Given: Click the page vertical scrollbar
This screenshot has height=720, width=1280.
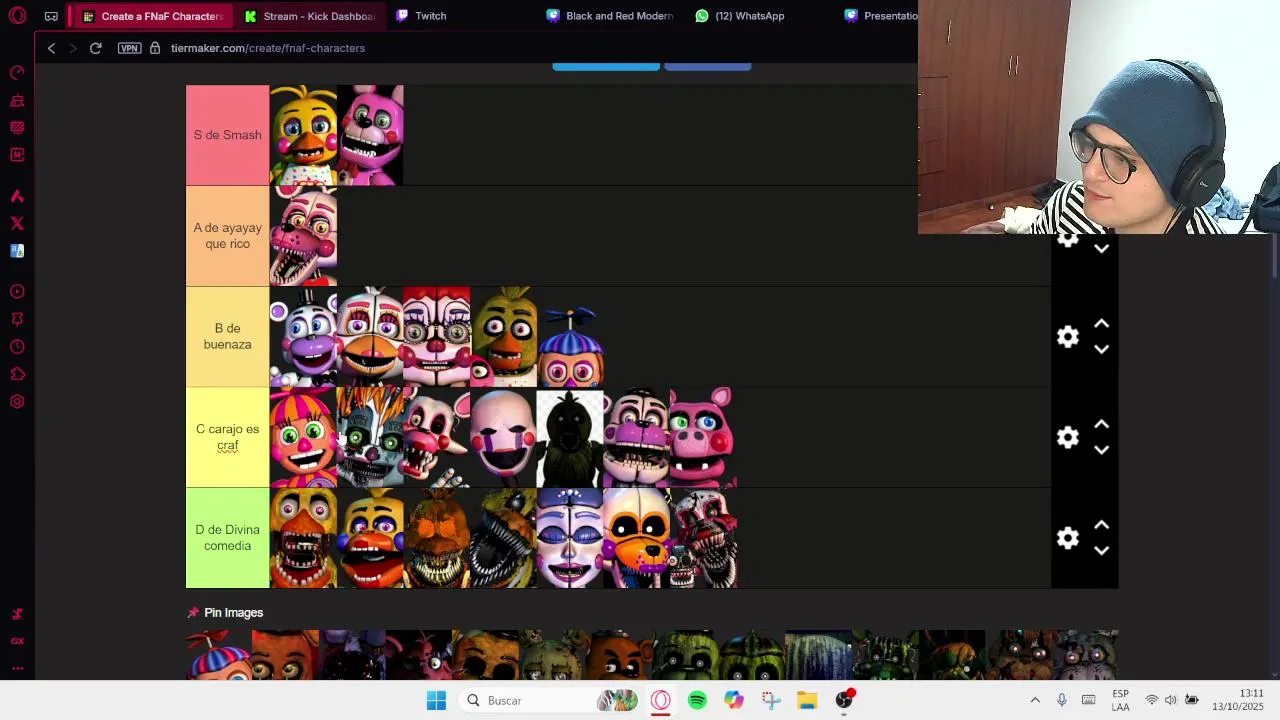Looking at the screenshot, I should click(1274, 255).
